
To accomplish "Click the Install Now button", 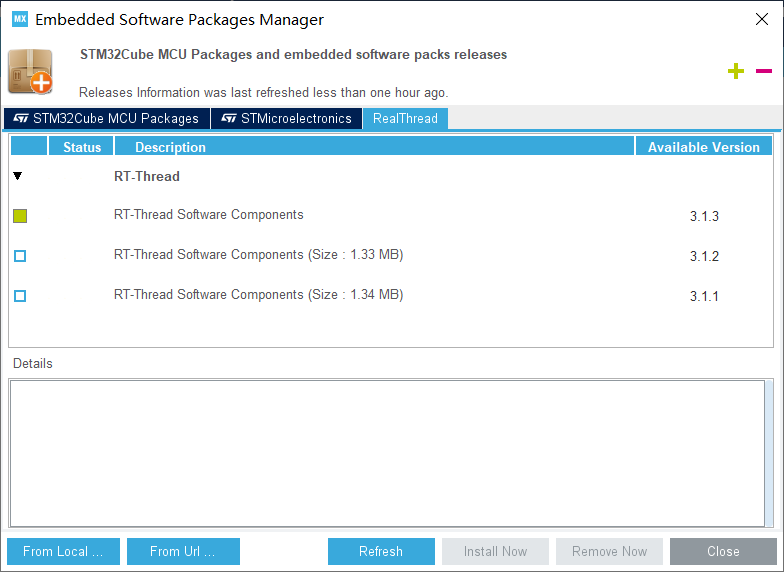I will pos(495,551).
